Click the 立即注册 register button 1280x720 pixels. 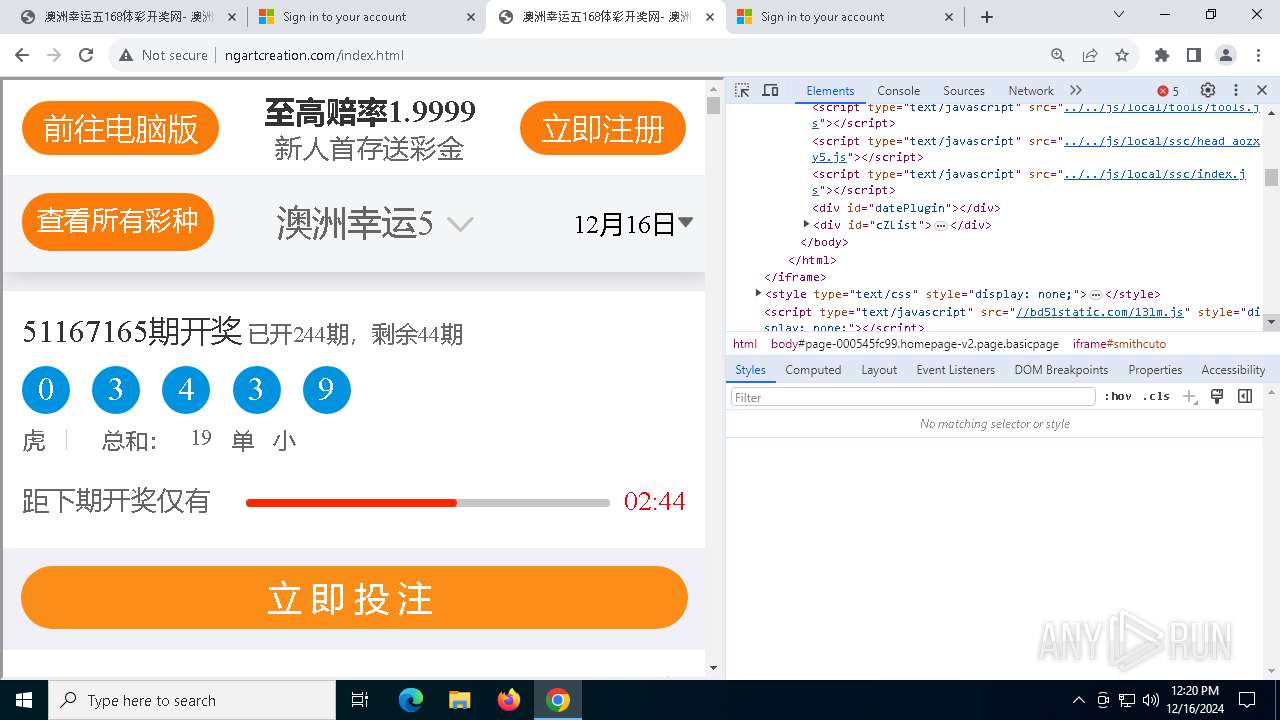tap(603, 128)
